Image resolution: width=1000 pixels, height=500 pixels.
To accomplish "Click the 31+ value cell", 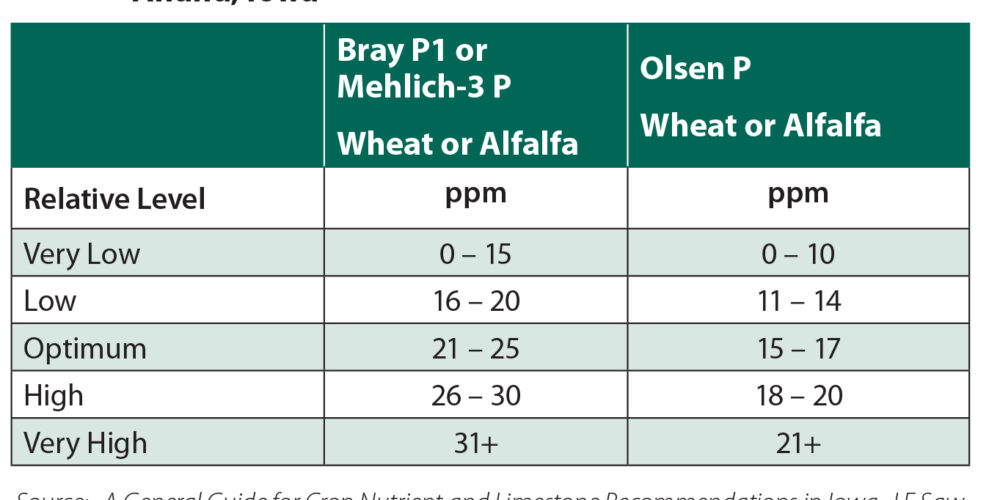I will click(476, 443).
